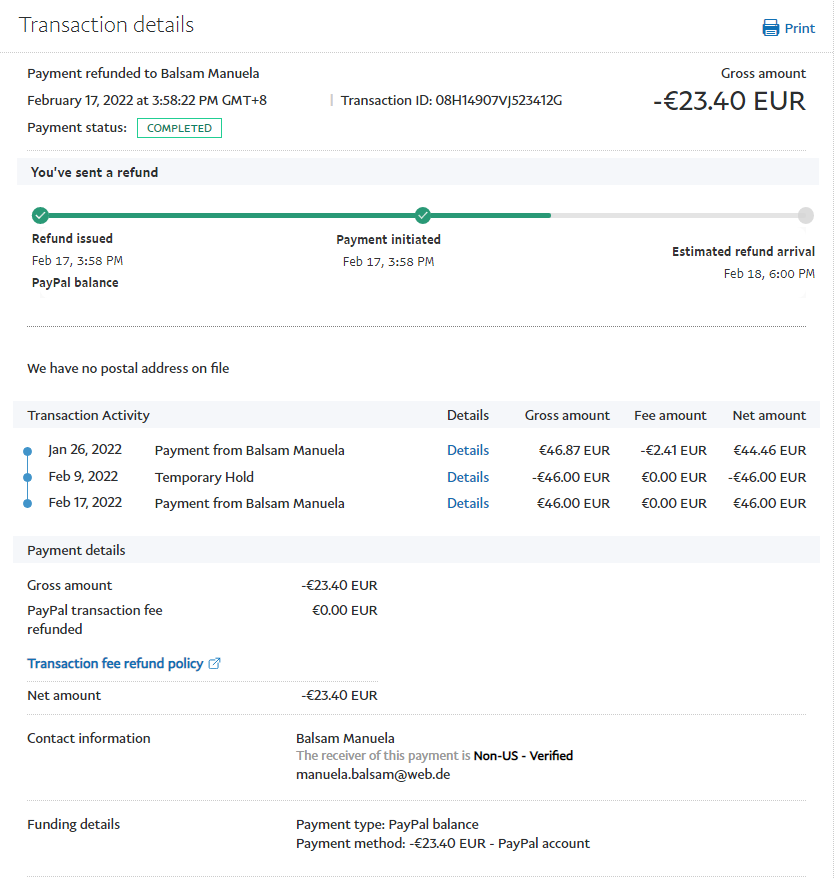
Task: Click the Print link text
Action: [799, 28]
